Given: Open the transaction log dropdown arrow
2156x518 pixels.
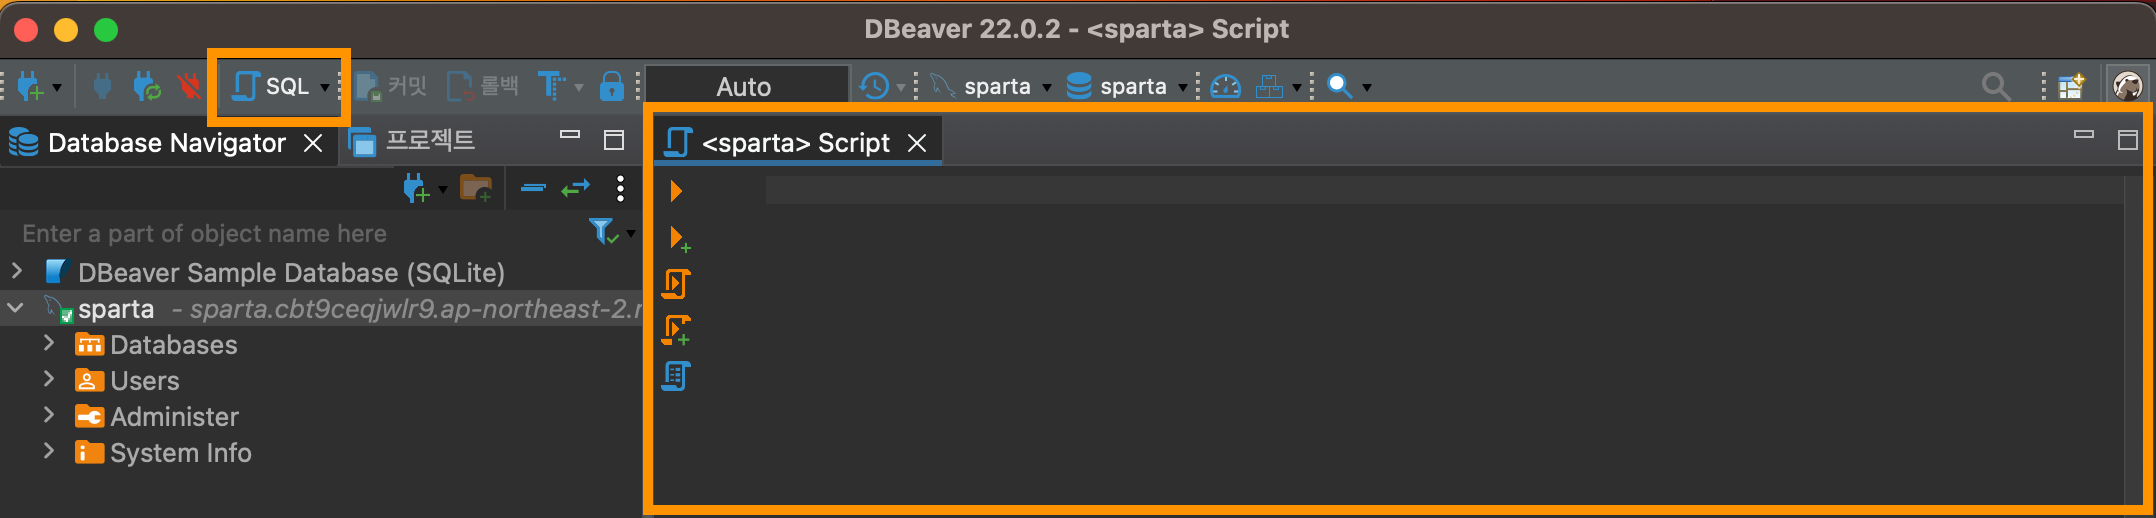Looking at the screenshot, I should (x=900, y=88).
